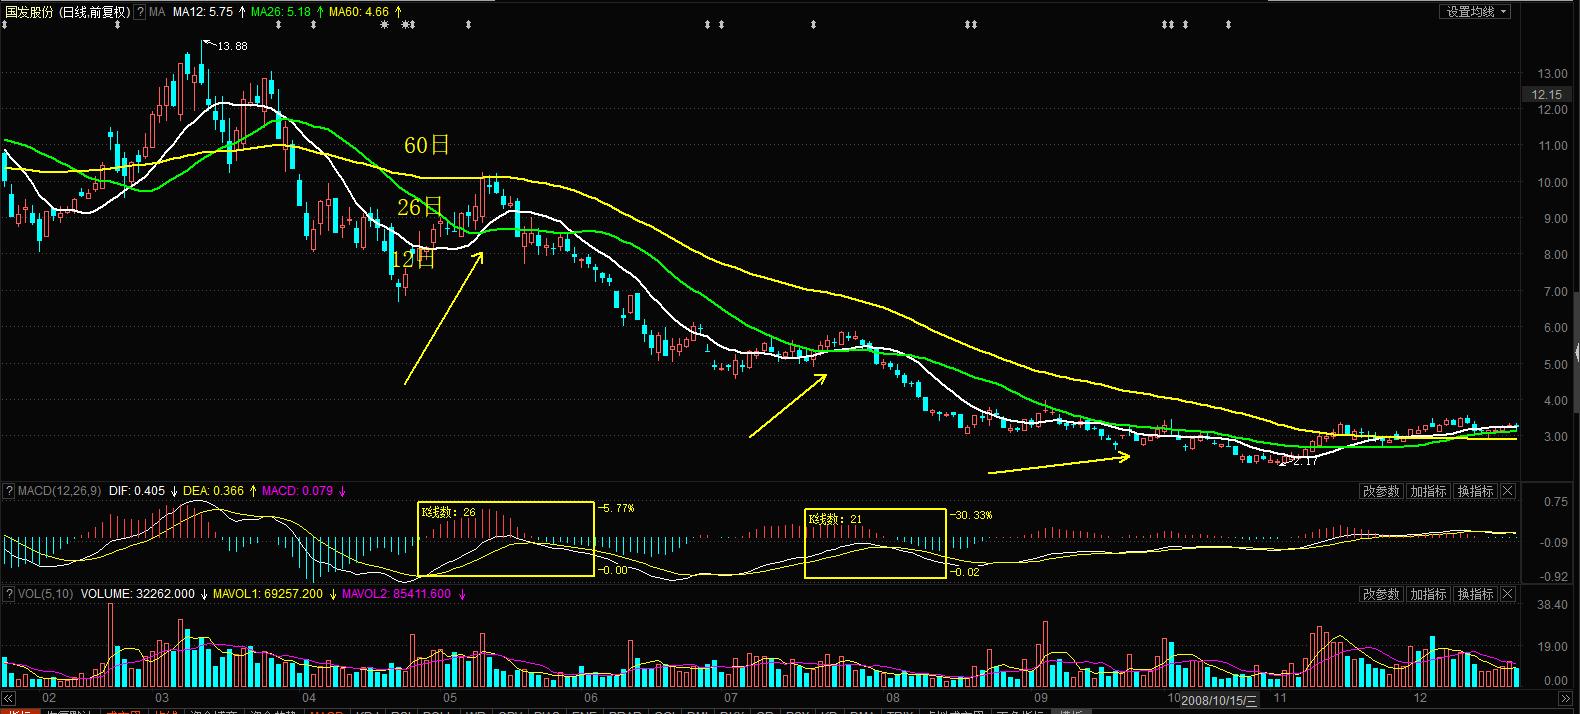This screenshot has height=714, width=1580.
Task: Click month 05 on the time axis
Action: 450,698
